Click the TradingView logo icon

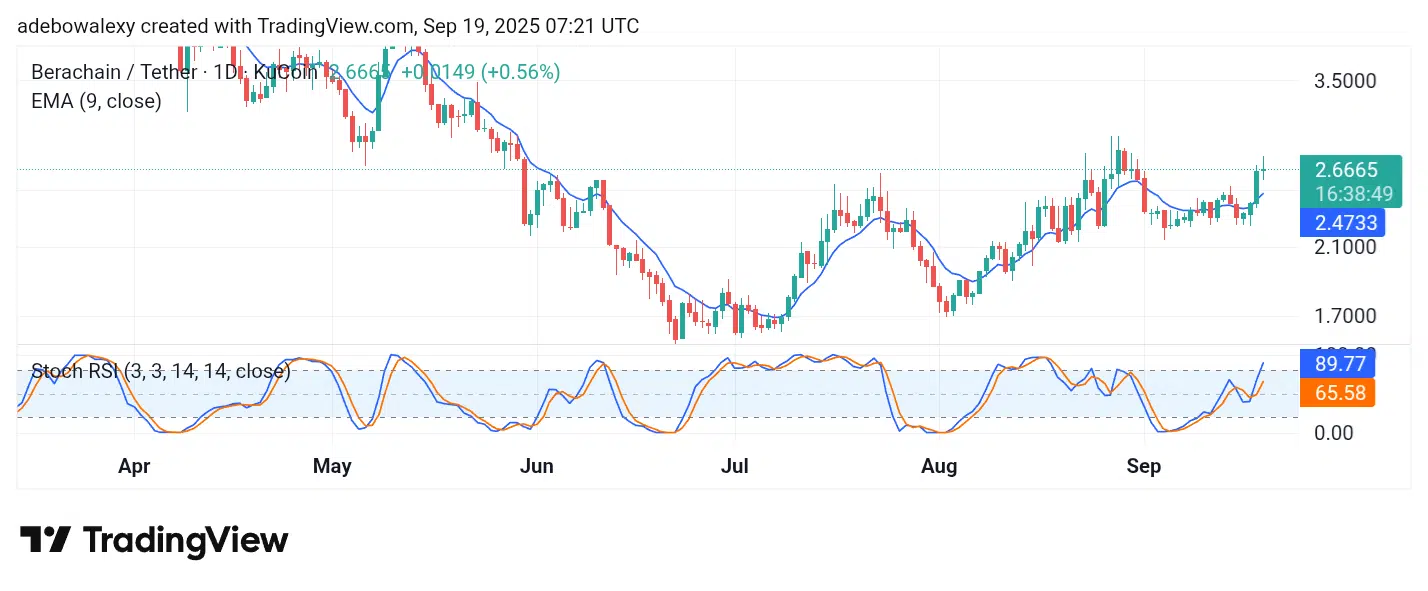point(45,540)
